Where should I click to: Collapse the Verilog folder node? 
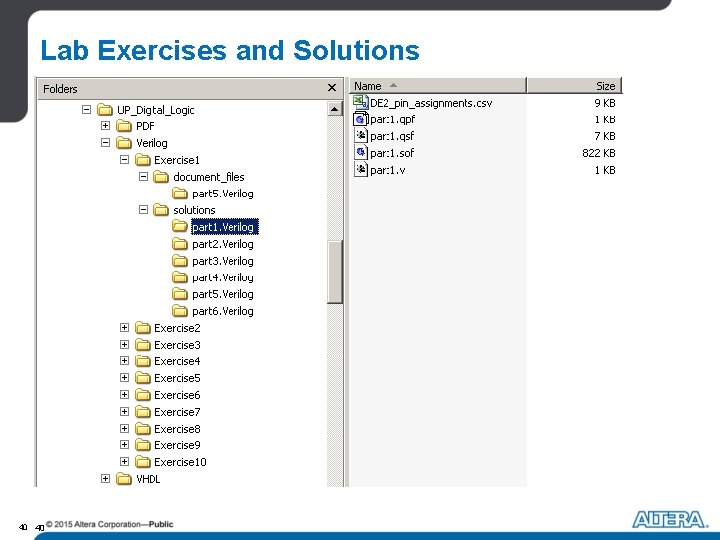(105, 142)
